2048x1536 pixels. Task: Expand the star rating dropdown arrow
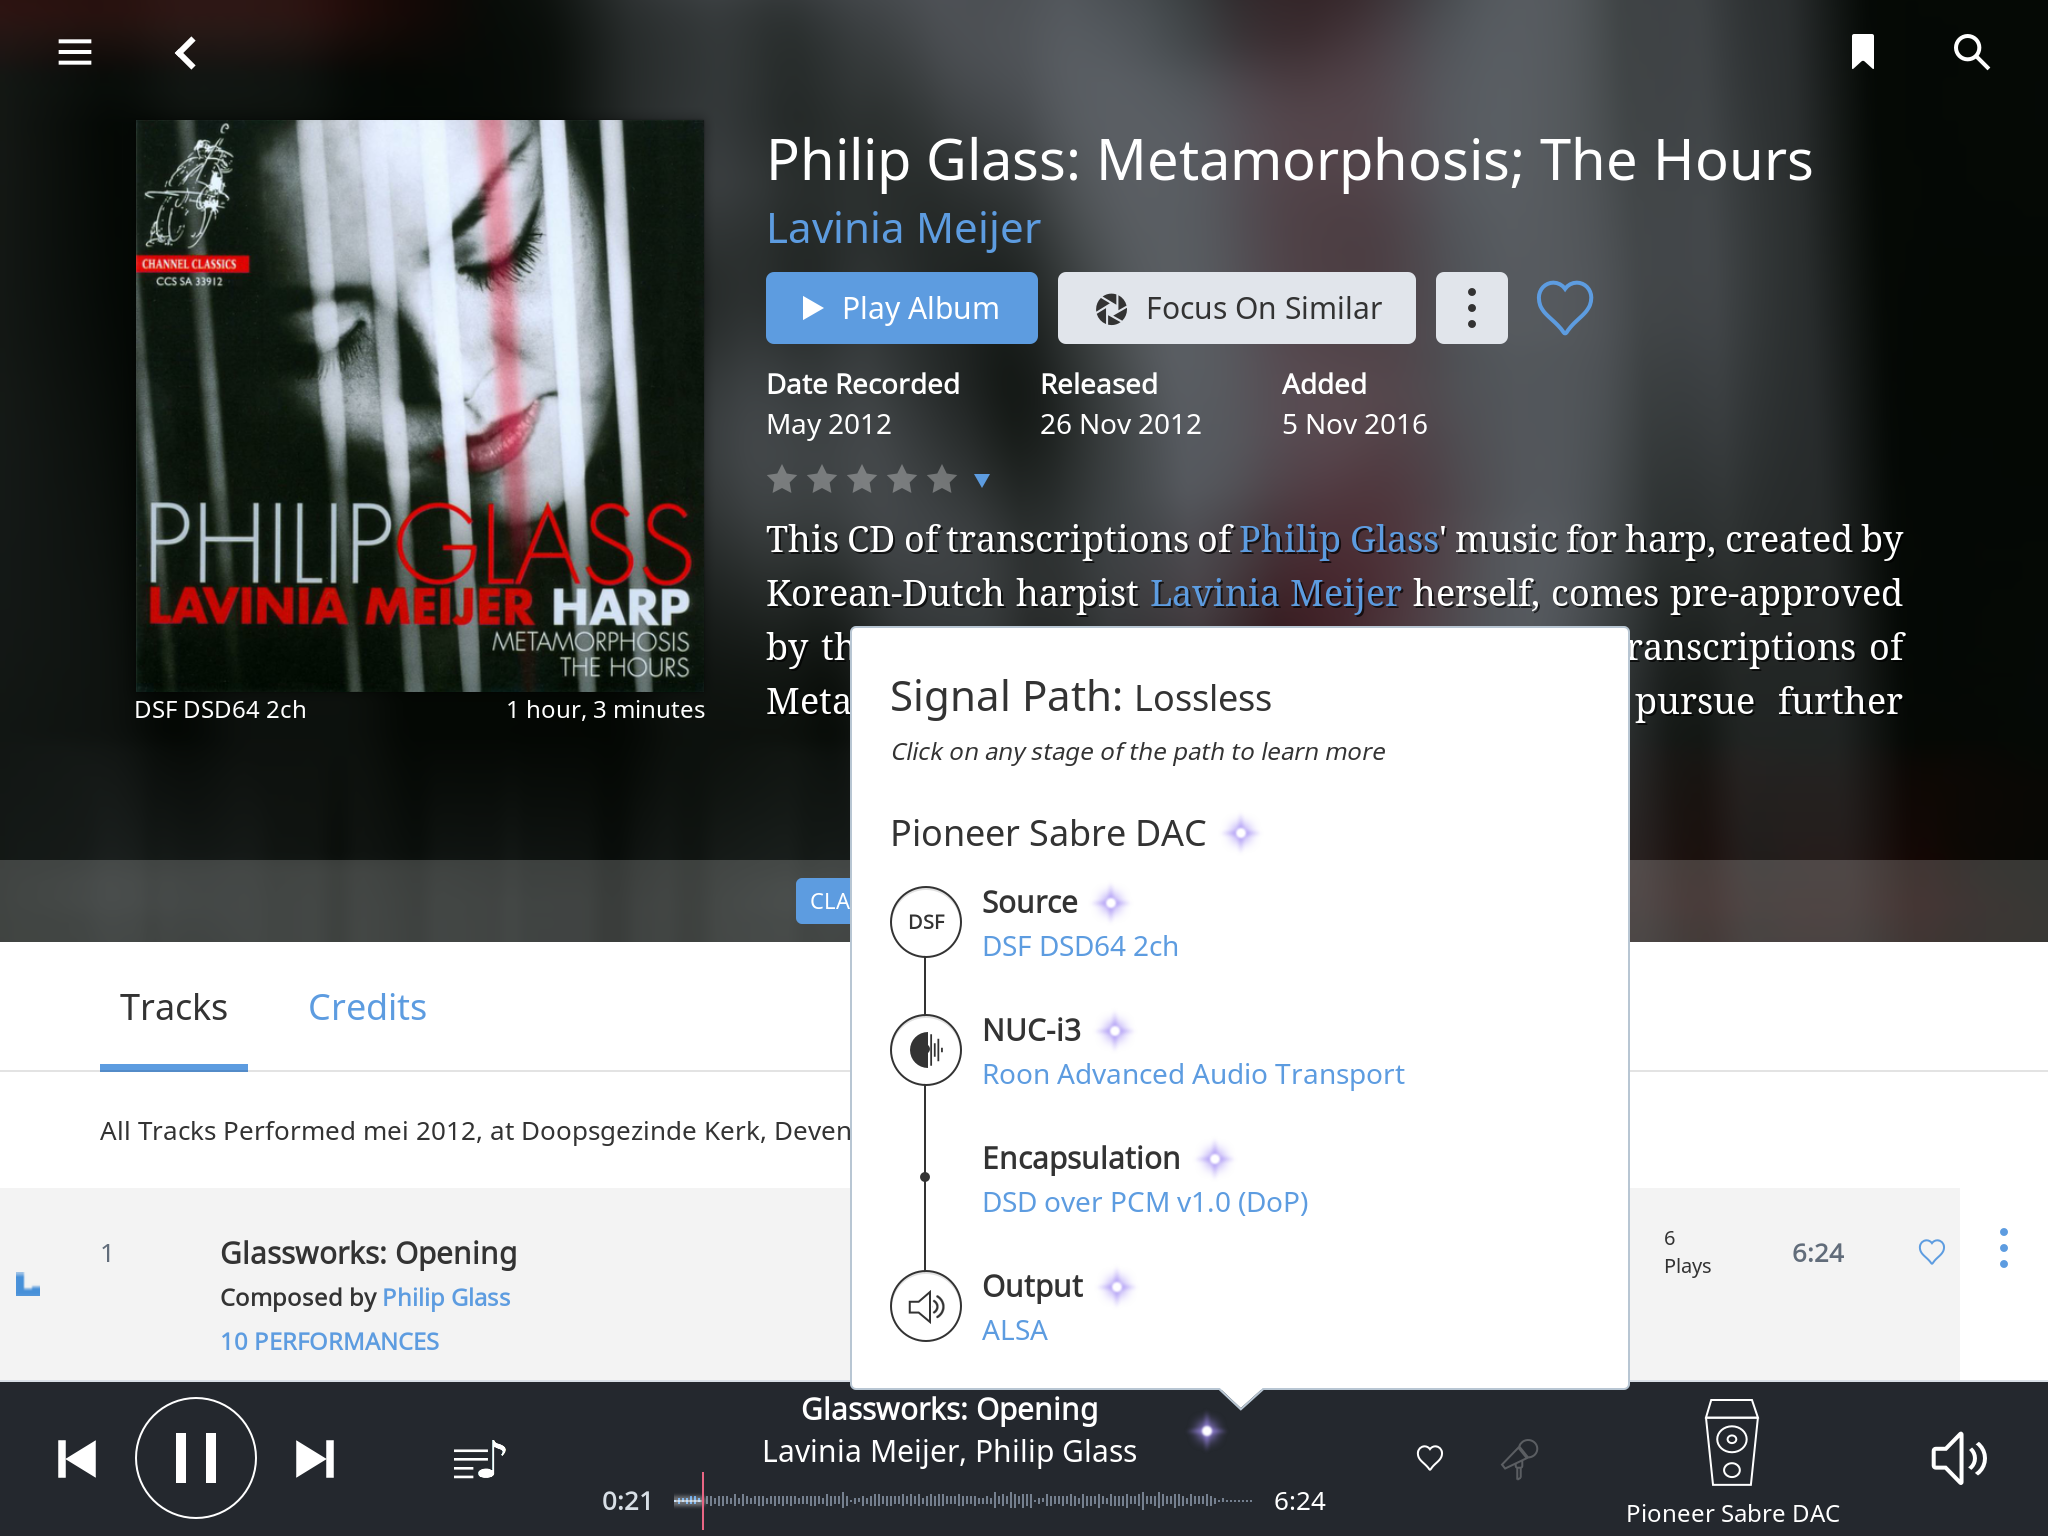(x=982, y=480)
